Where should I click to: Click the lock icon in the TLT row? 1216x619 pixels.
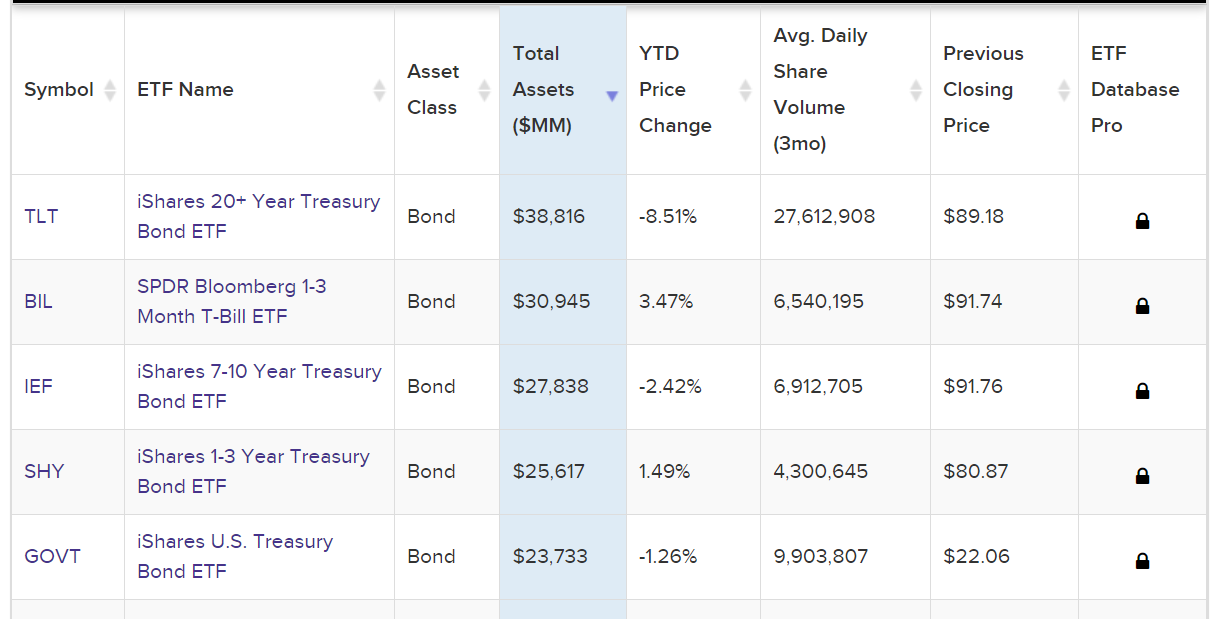point(1142,221)
